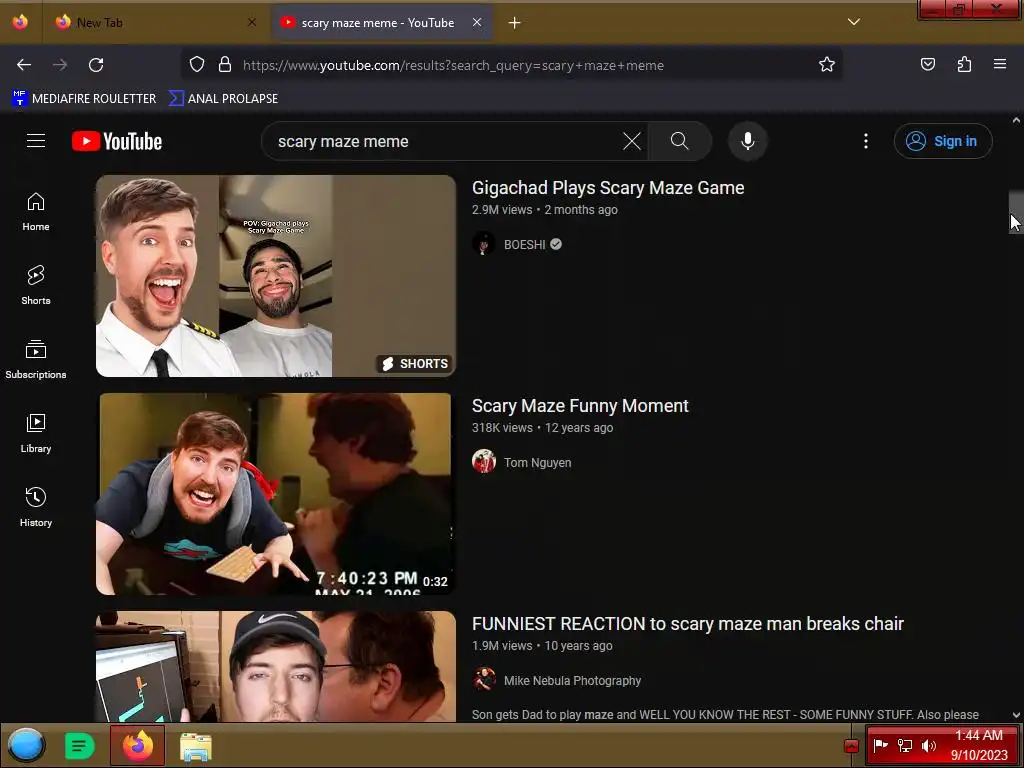Image resolution: width=1024 pixels, height=768 pixels.
Task: Switch to the New Tab tab
Action: pyautogui.click(x=155, y=23)
